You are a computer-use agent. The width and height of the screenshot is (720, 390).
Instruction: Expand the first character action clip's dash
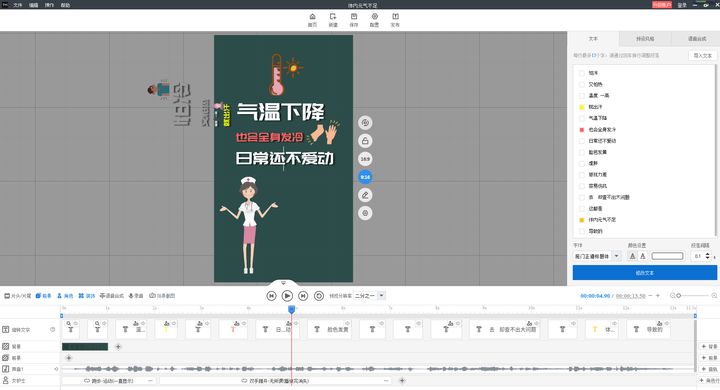(x=150, y=381)
